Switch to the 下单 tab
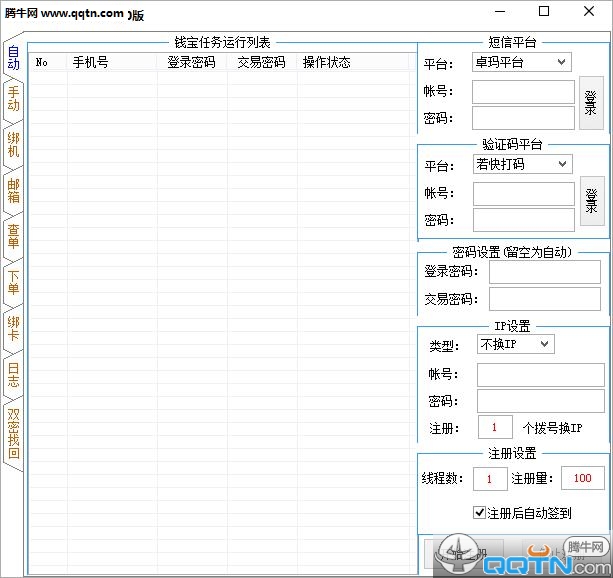613x578 pixels. click(13, 283)
